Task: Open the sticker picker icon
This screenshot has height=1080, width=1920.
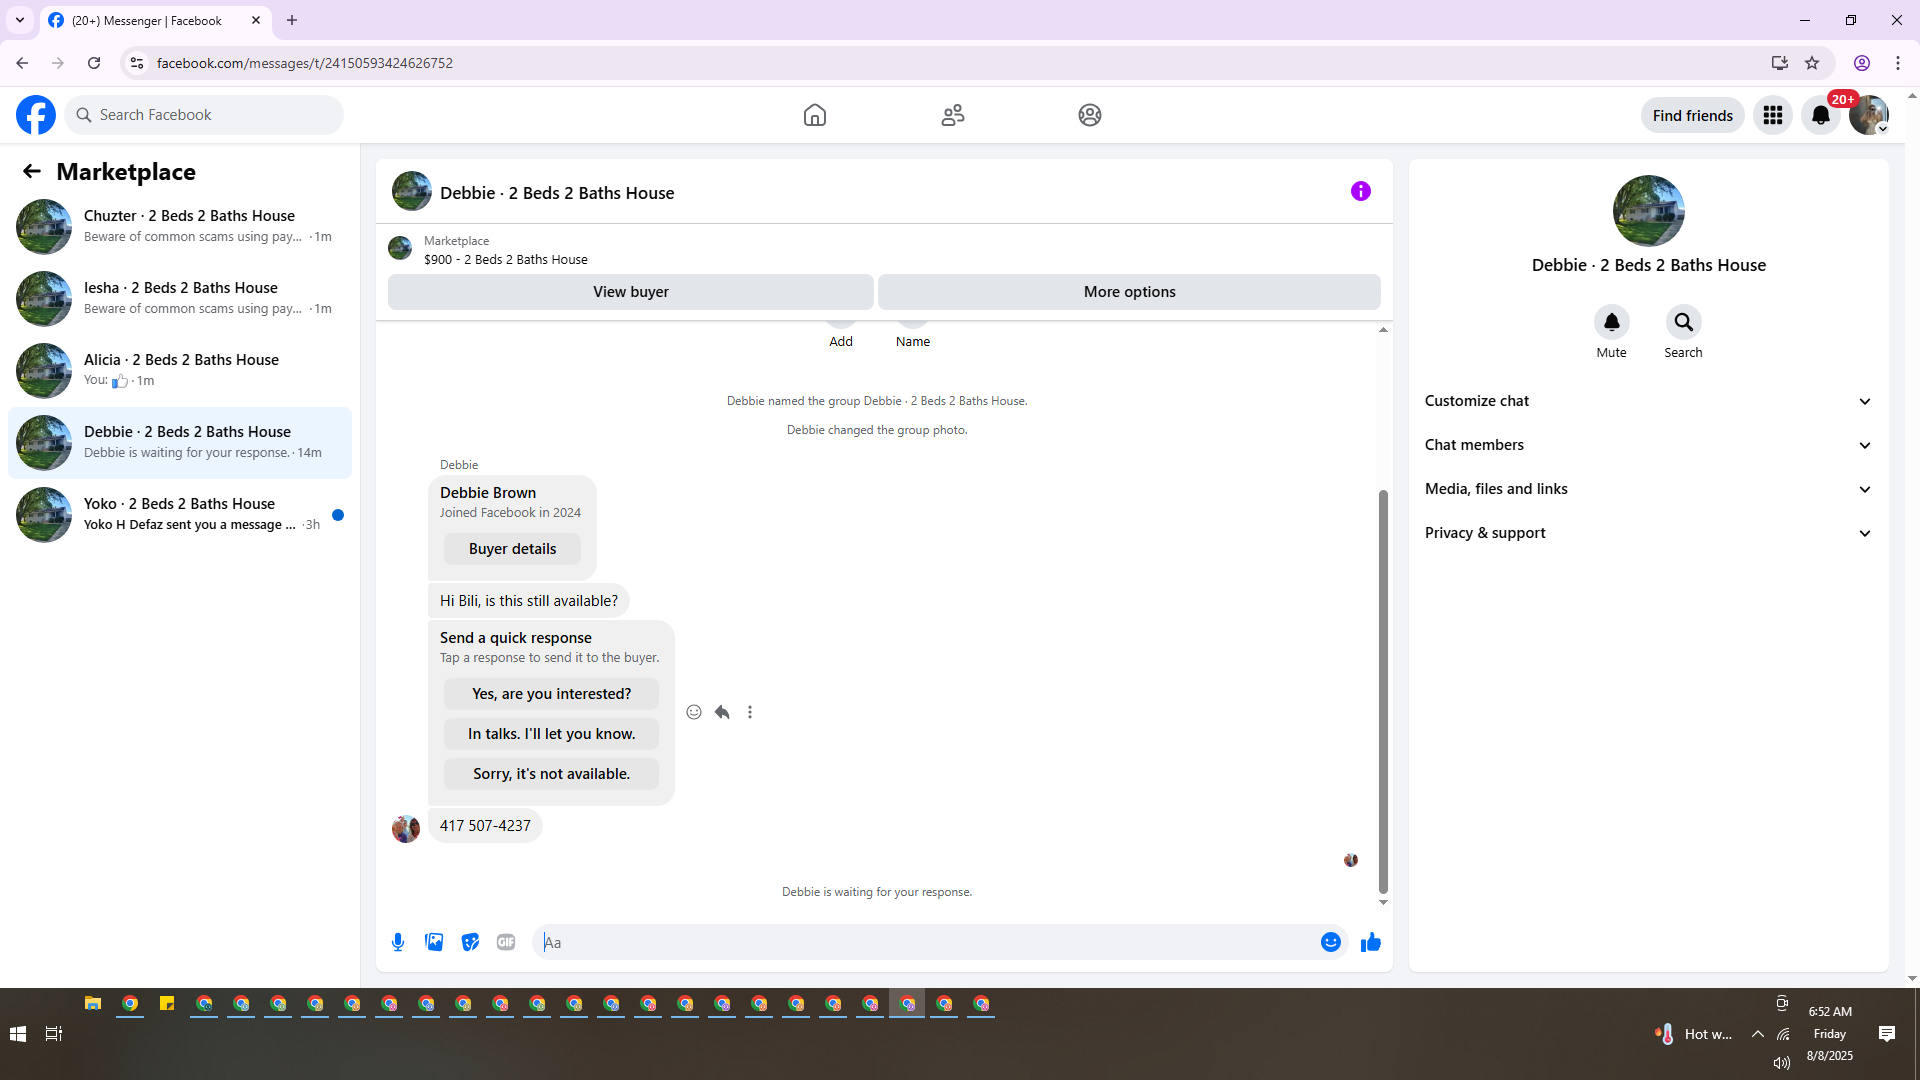Action: [x=470, y=942]
